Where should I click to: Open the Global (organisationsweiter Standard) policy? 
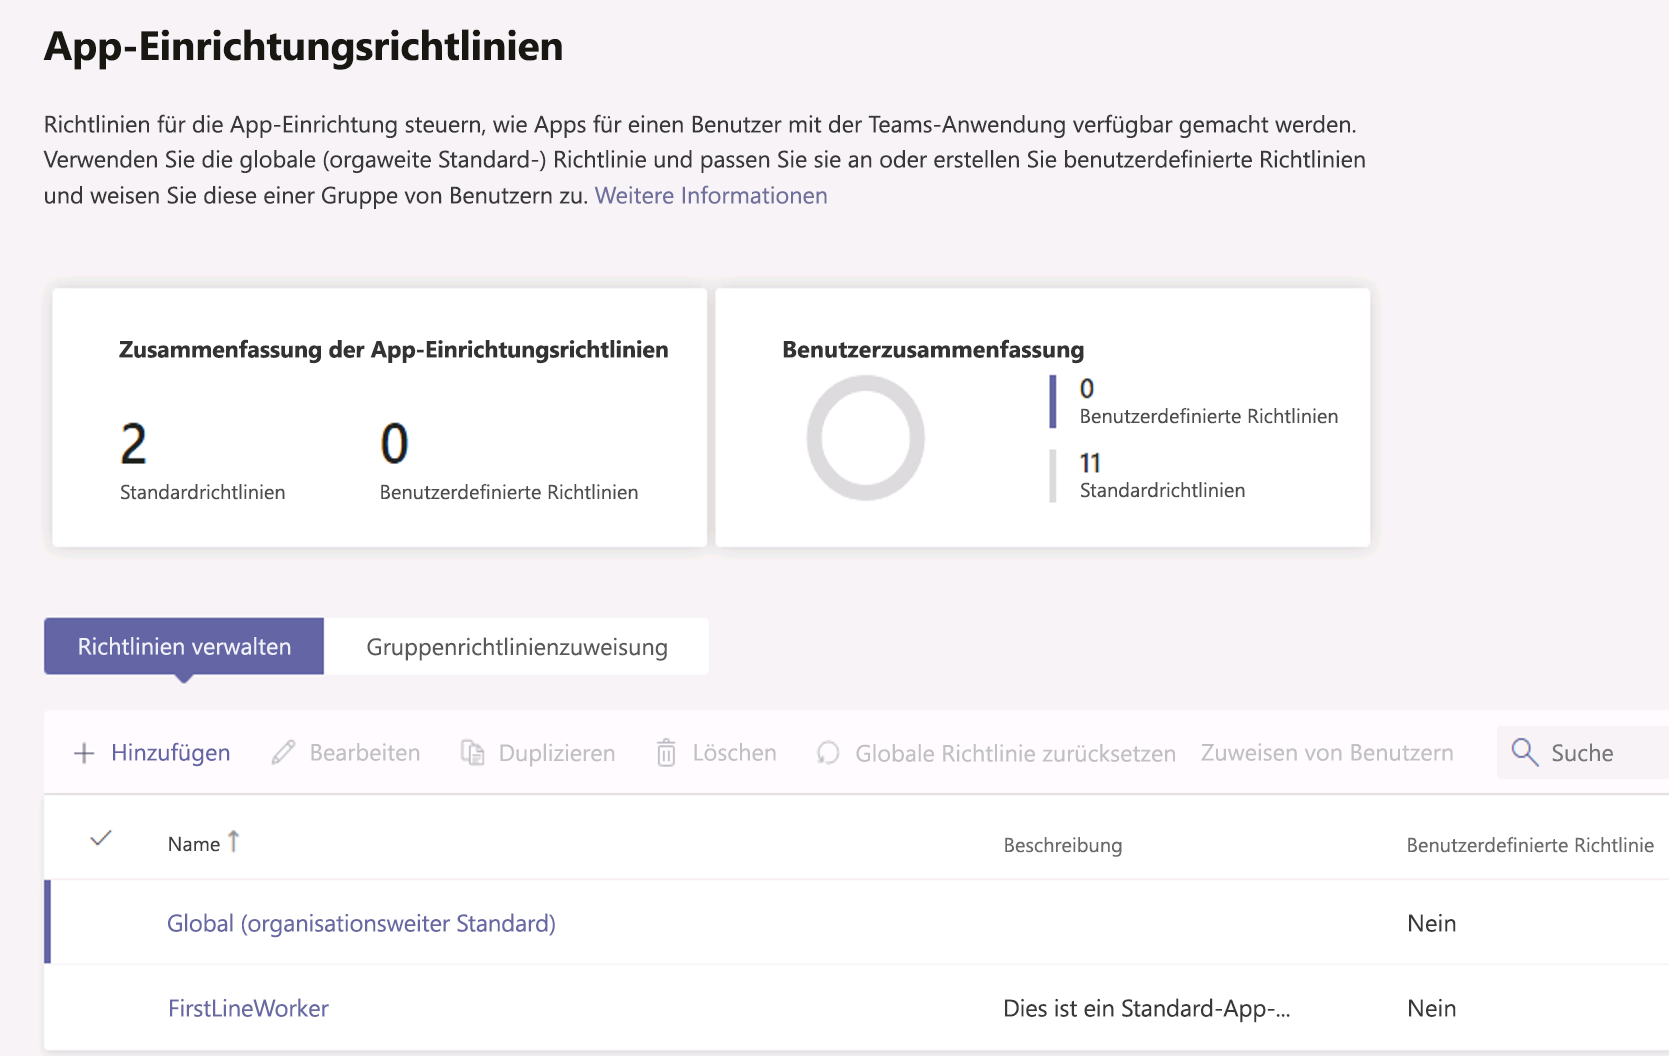click(x=361, y=923)
